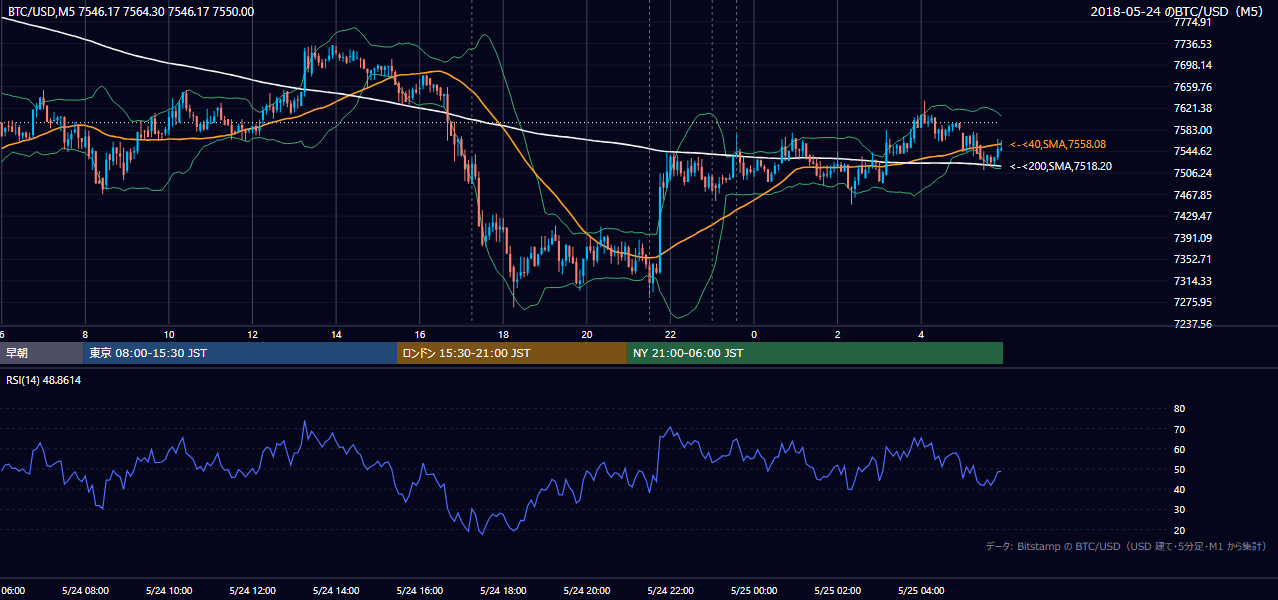Click the hour tick 14 under the chart
This screenshot has width=1278, height=600.
(x=336, y=334)
